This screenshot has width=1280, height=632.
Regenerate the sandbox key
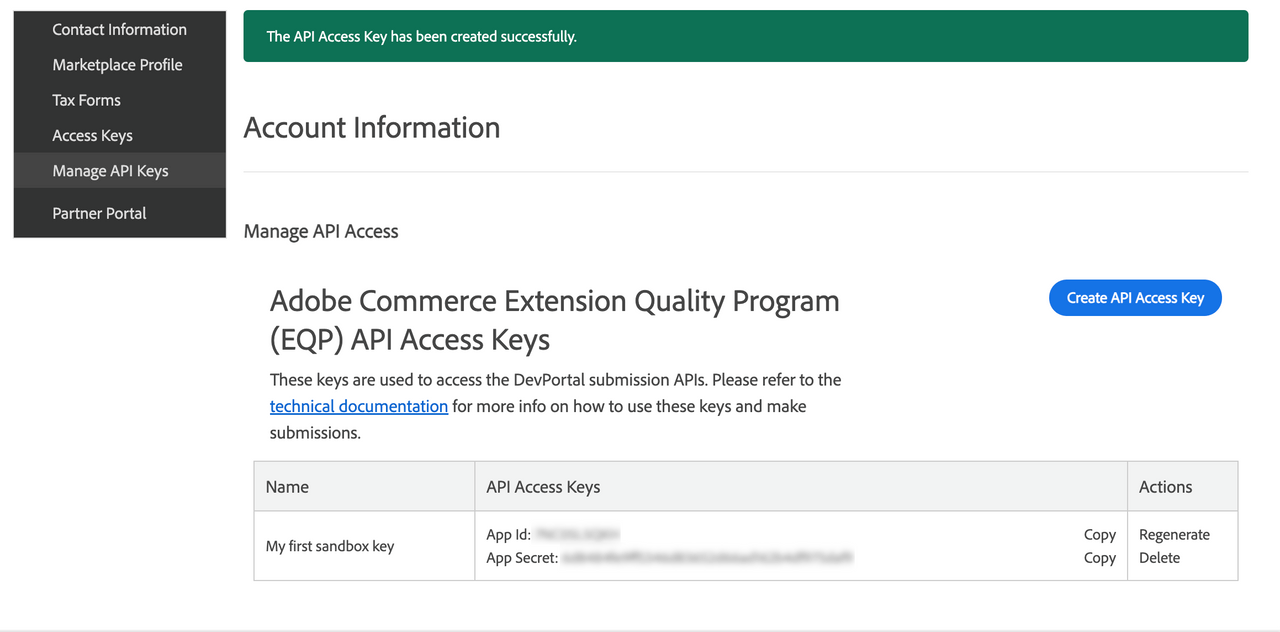click(x=1174, y=535)
